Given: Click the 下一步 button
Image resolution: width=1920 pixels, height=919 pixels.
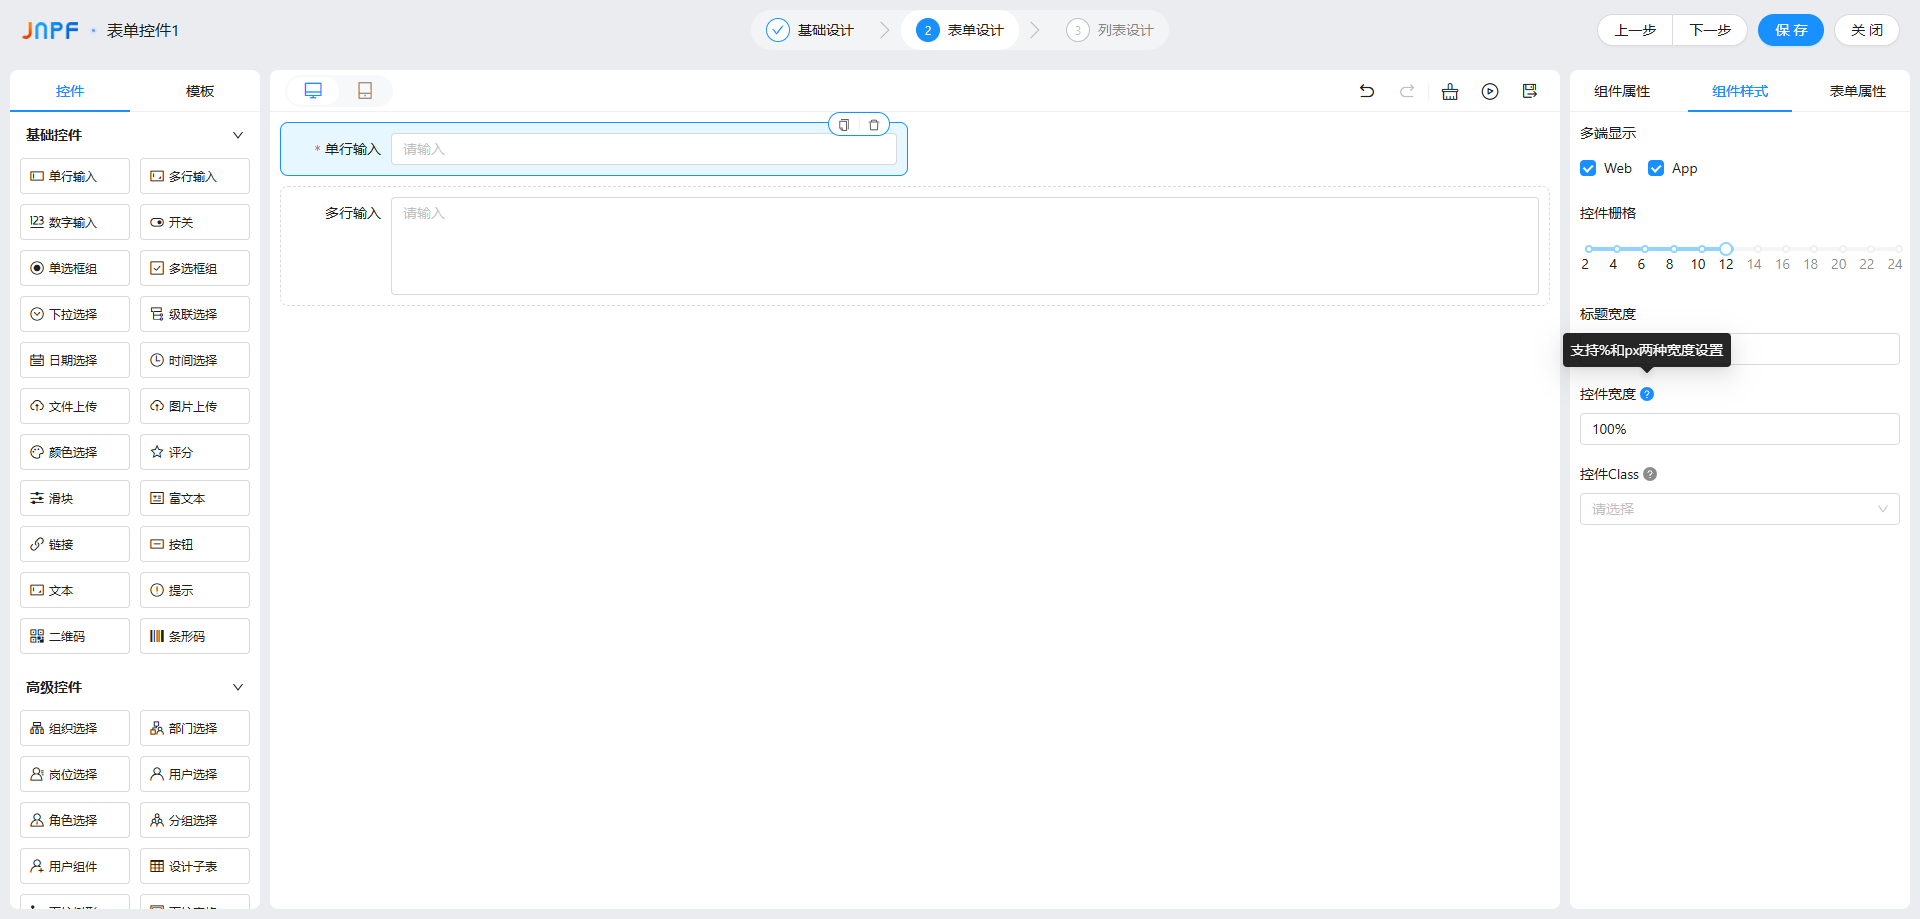Looking at the screenshot, I should click(x=1710, y=30).
